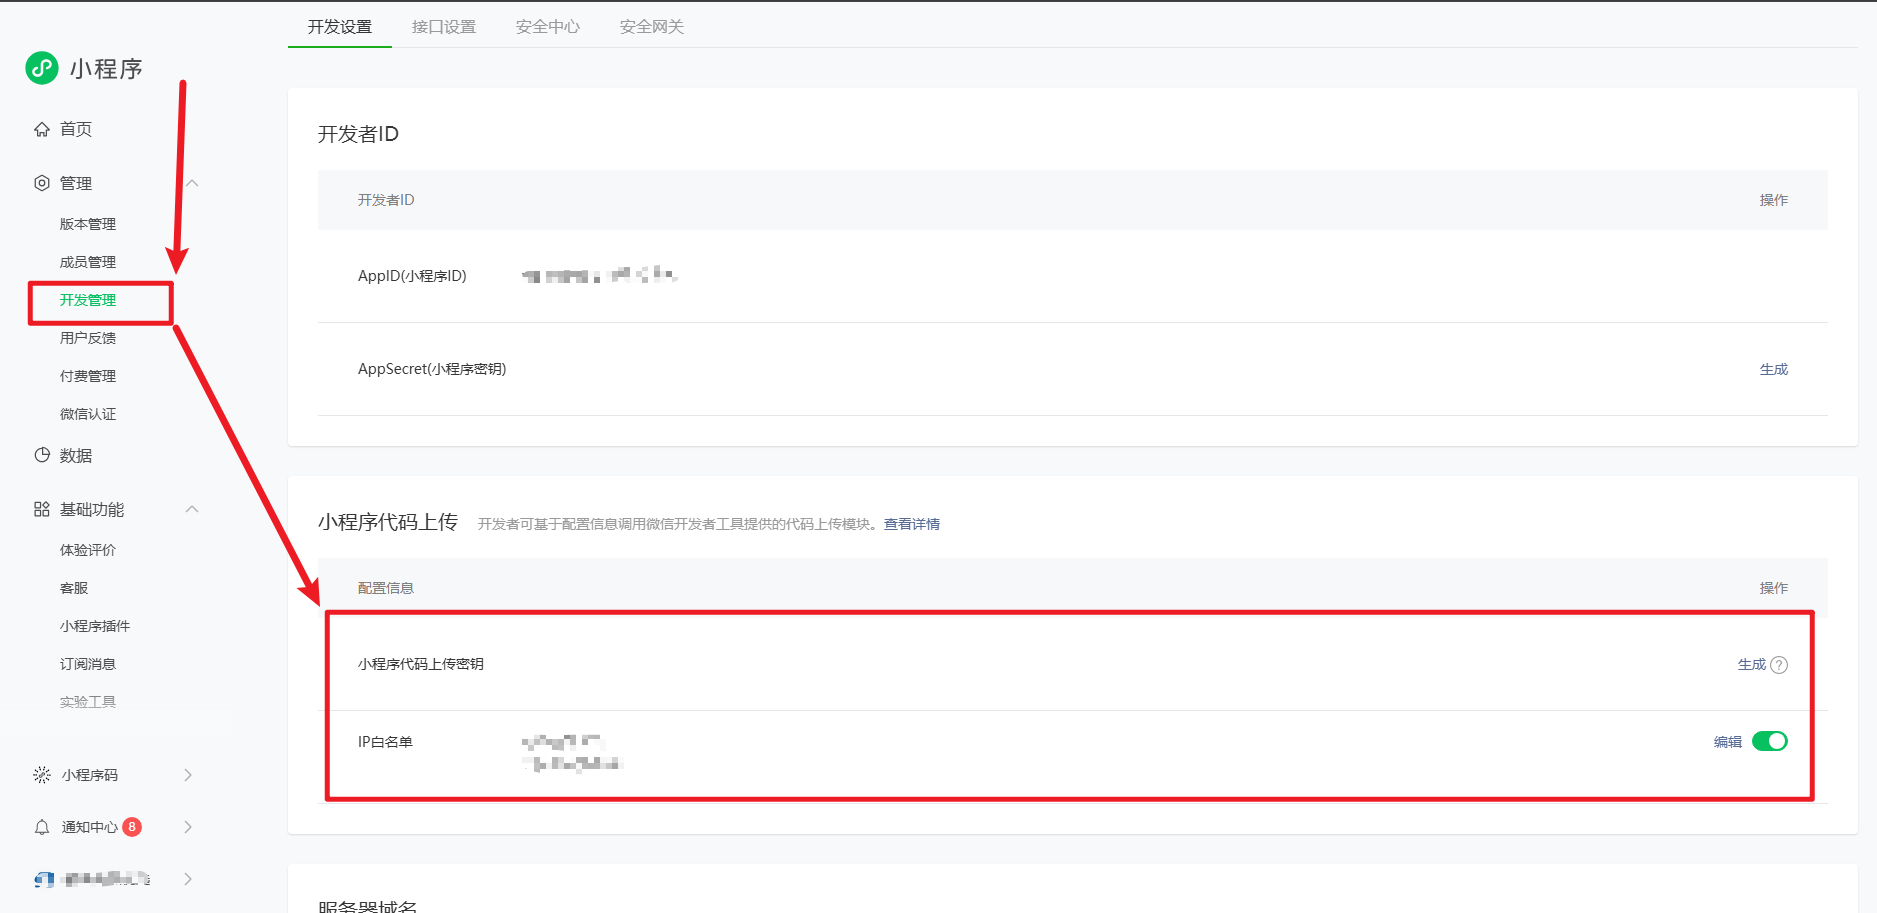The image size is (1877, 913).
Task: Click the 小程序代码上传 section heading
Action: click(x=388, y=522)
